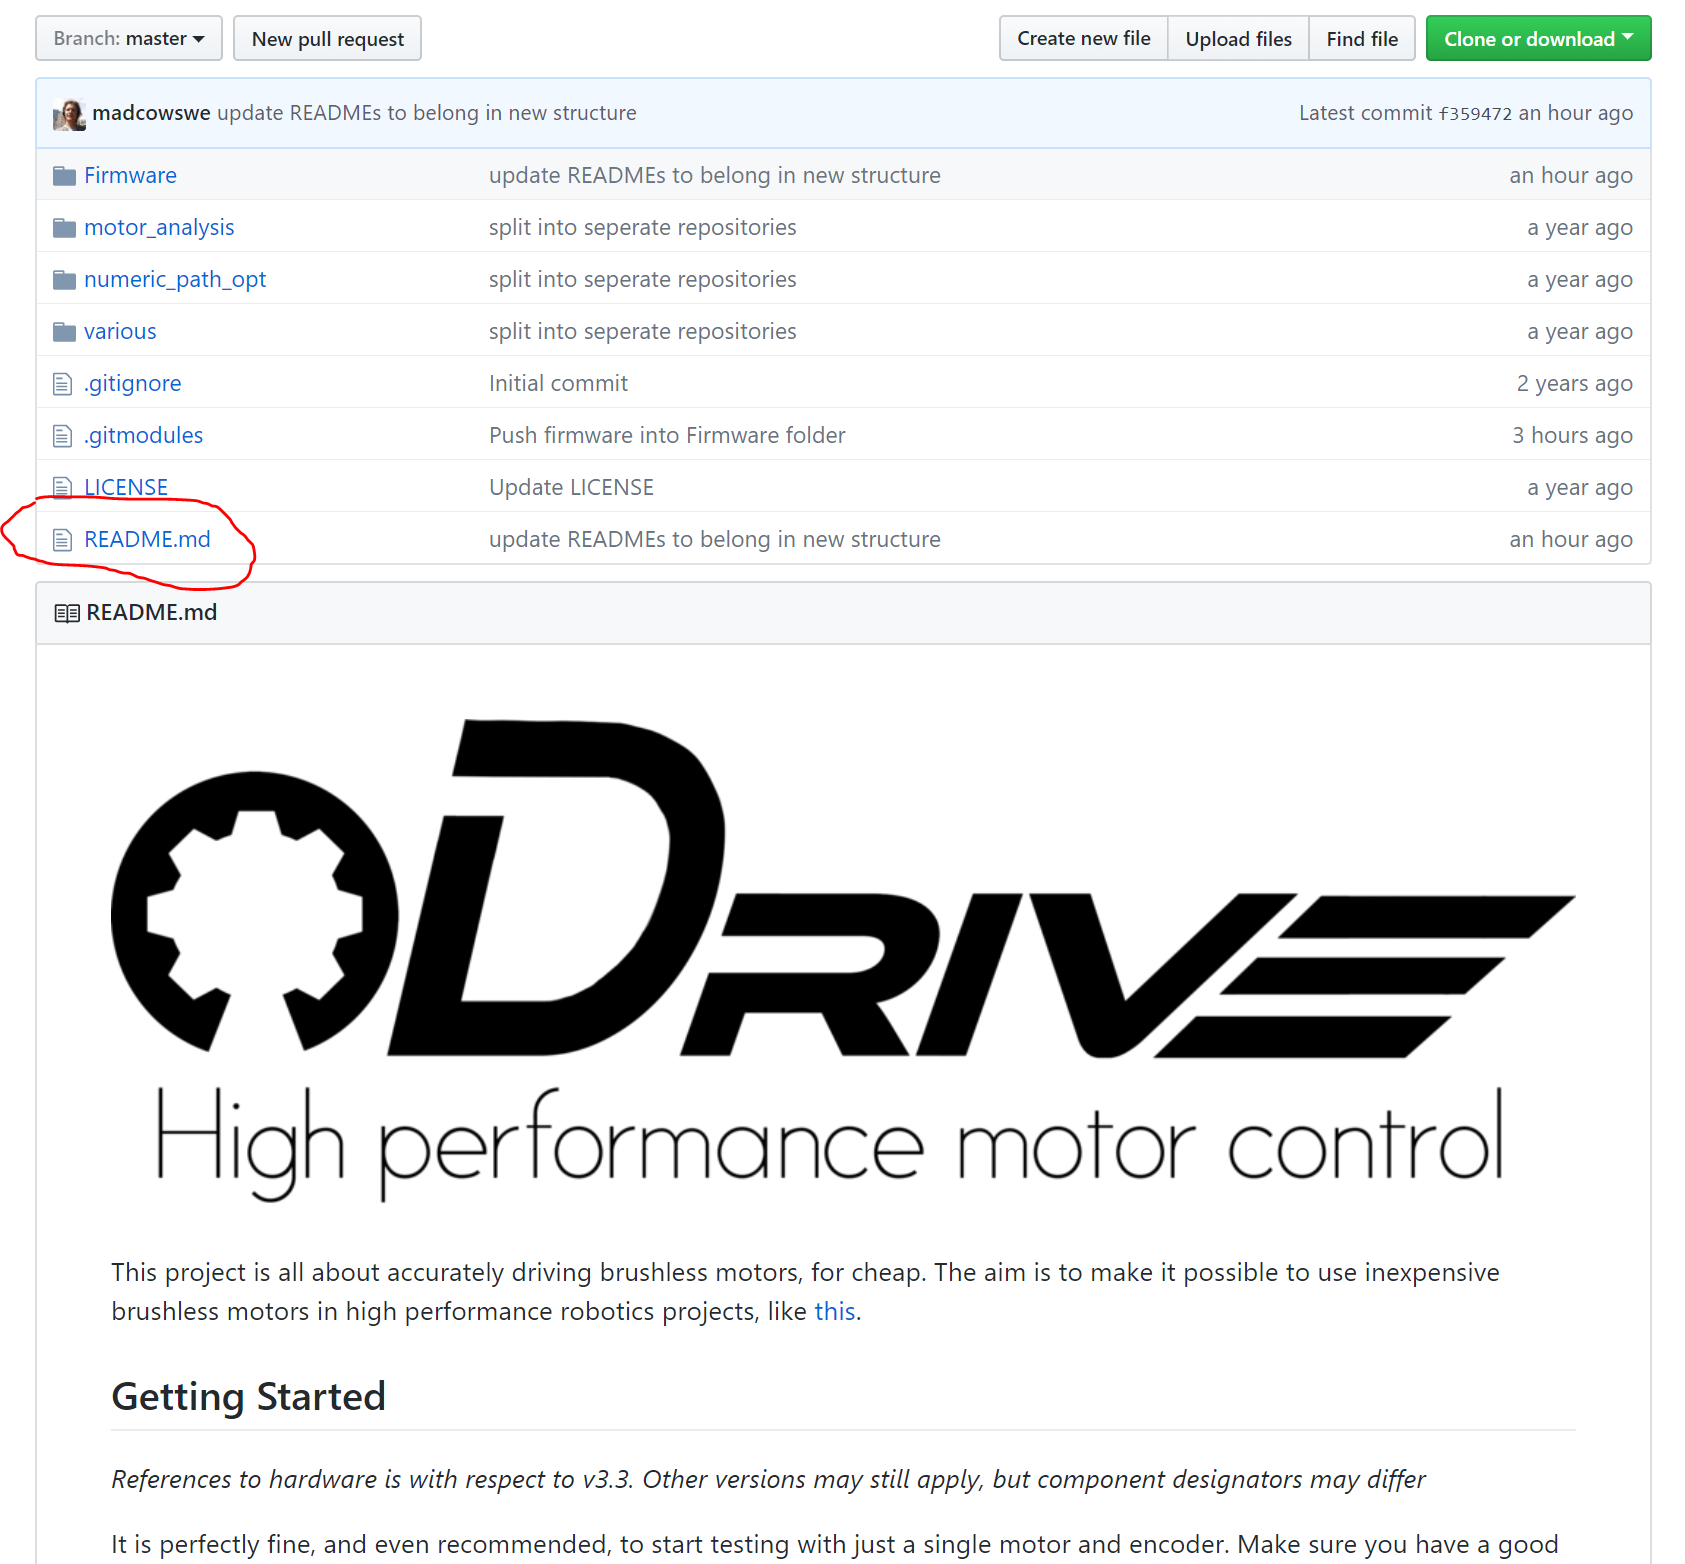Open madcowswe author link
The width and height of the screenshot is (1685, 1564).
coord(151,113)
